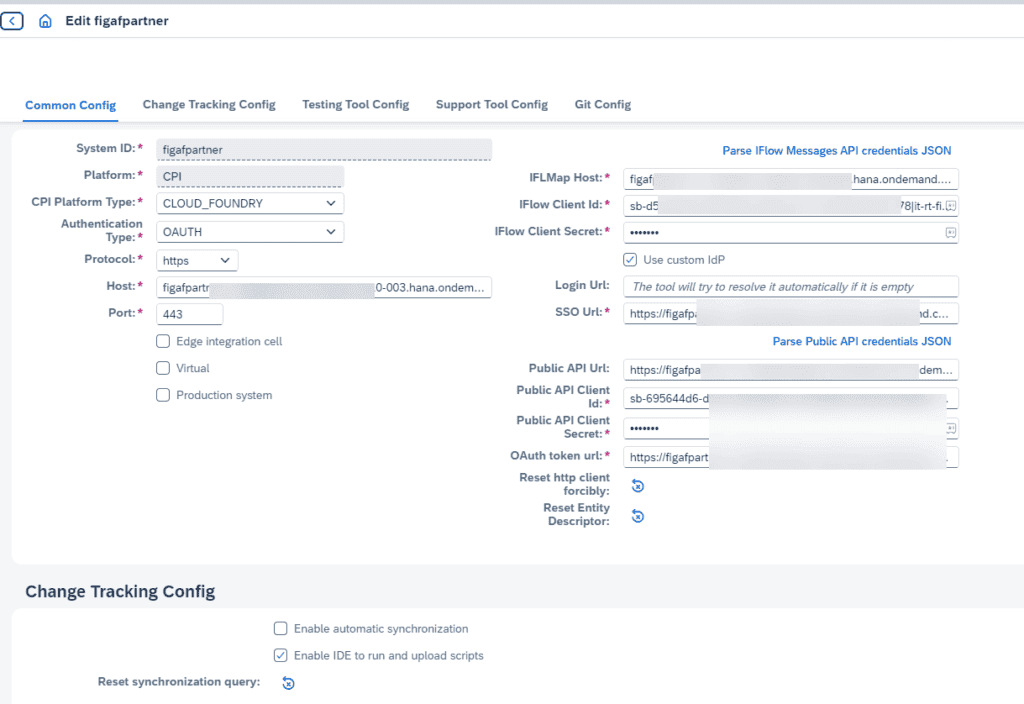Open the Protocol https dropdown
Viewport: 1024px width, 704px height.
(197, 260)
